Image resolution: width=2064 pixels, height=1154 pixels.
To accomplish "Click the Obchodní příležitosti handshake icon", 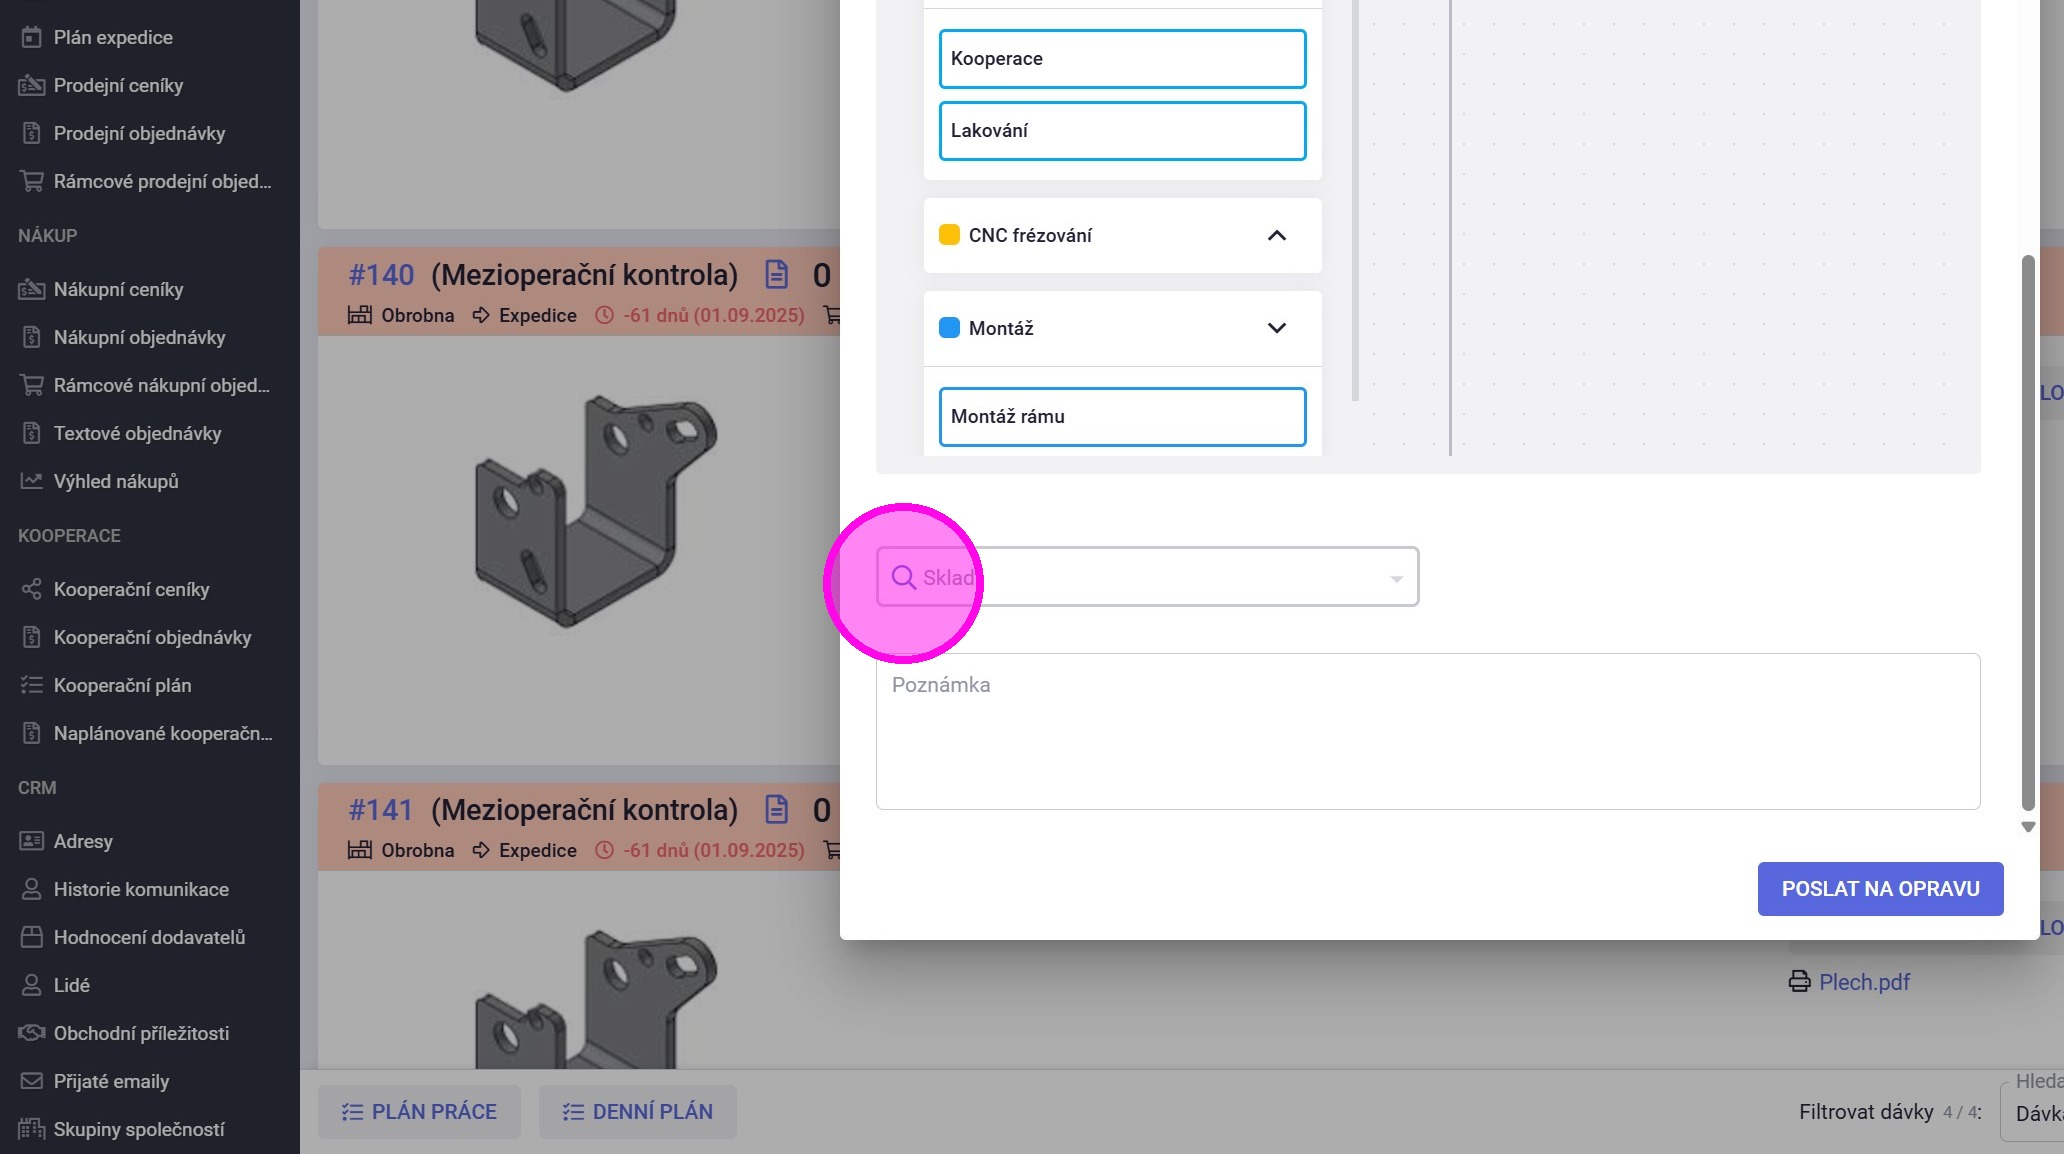I will pyautogui.click(x=31, y=1033).
